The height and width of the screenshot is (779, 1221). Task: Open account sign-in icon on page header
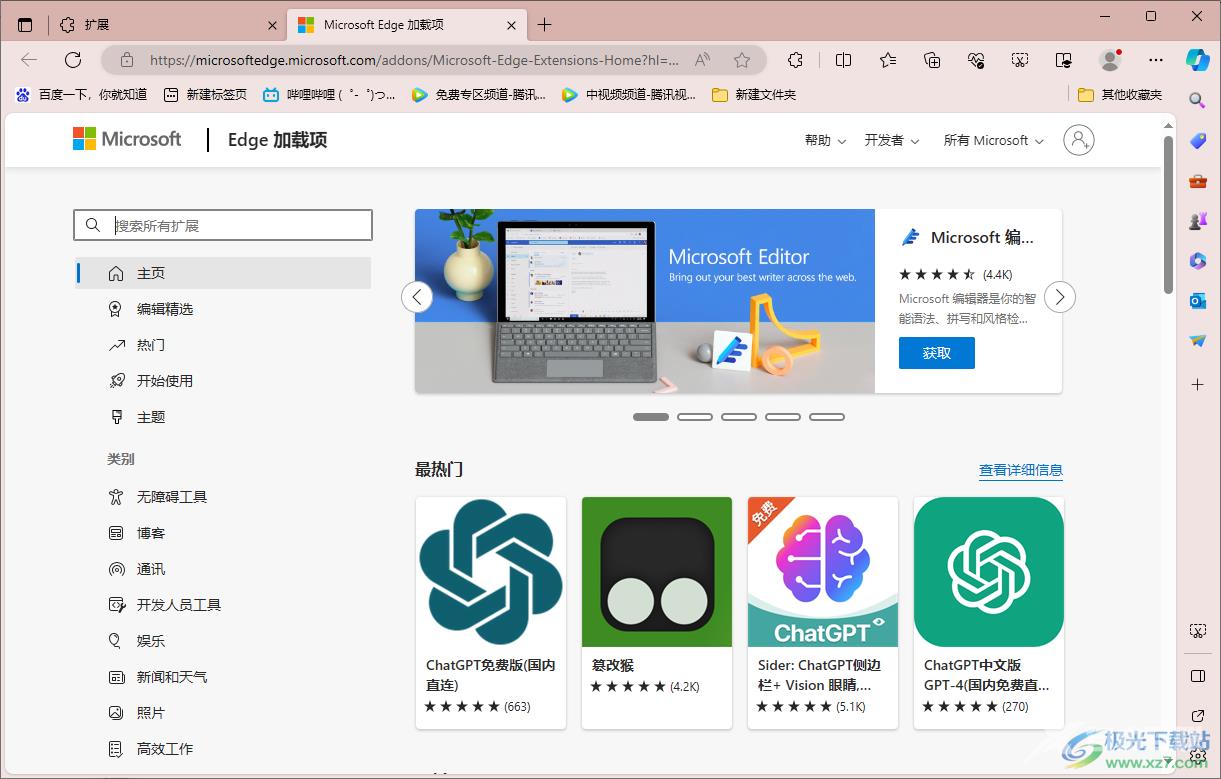[x=1079, y=140]
